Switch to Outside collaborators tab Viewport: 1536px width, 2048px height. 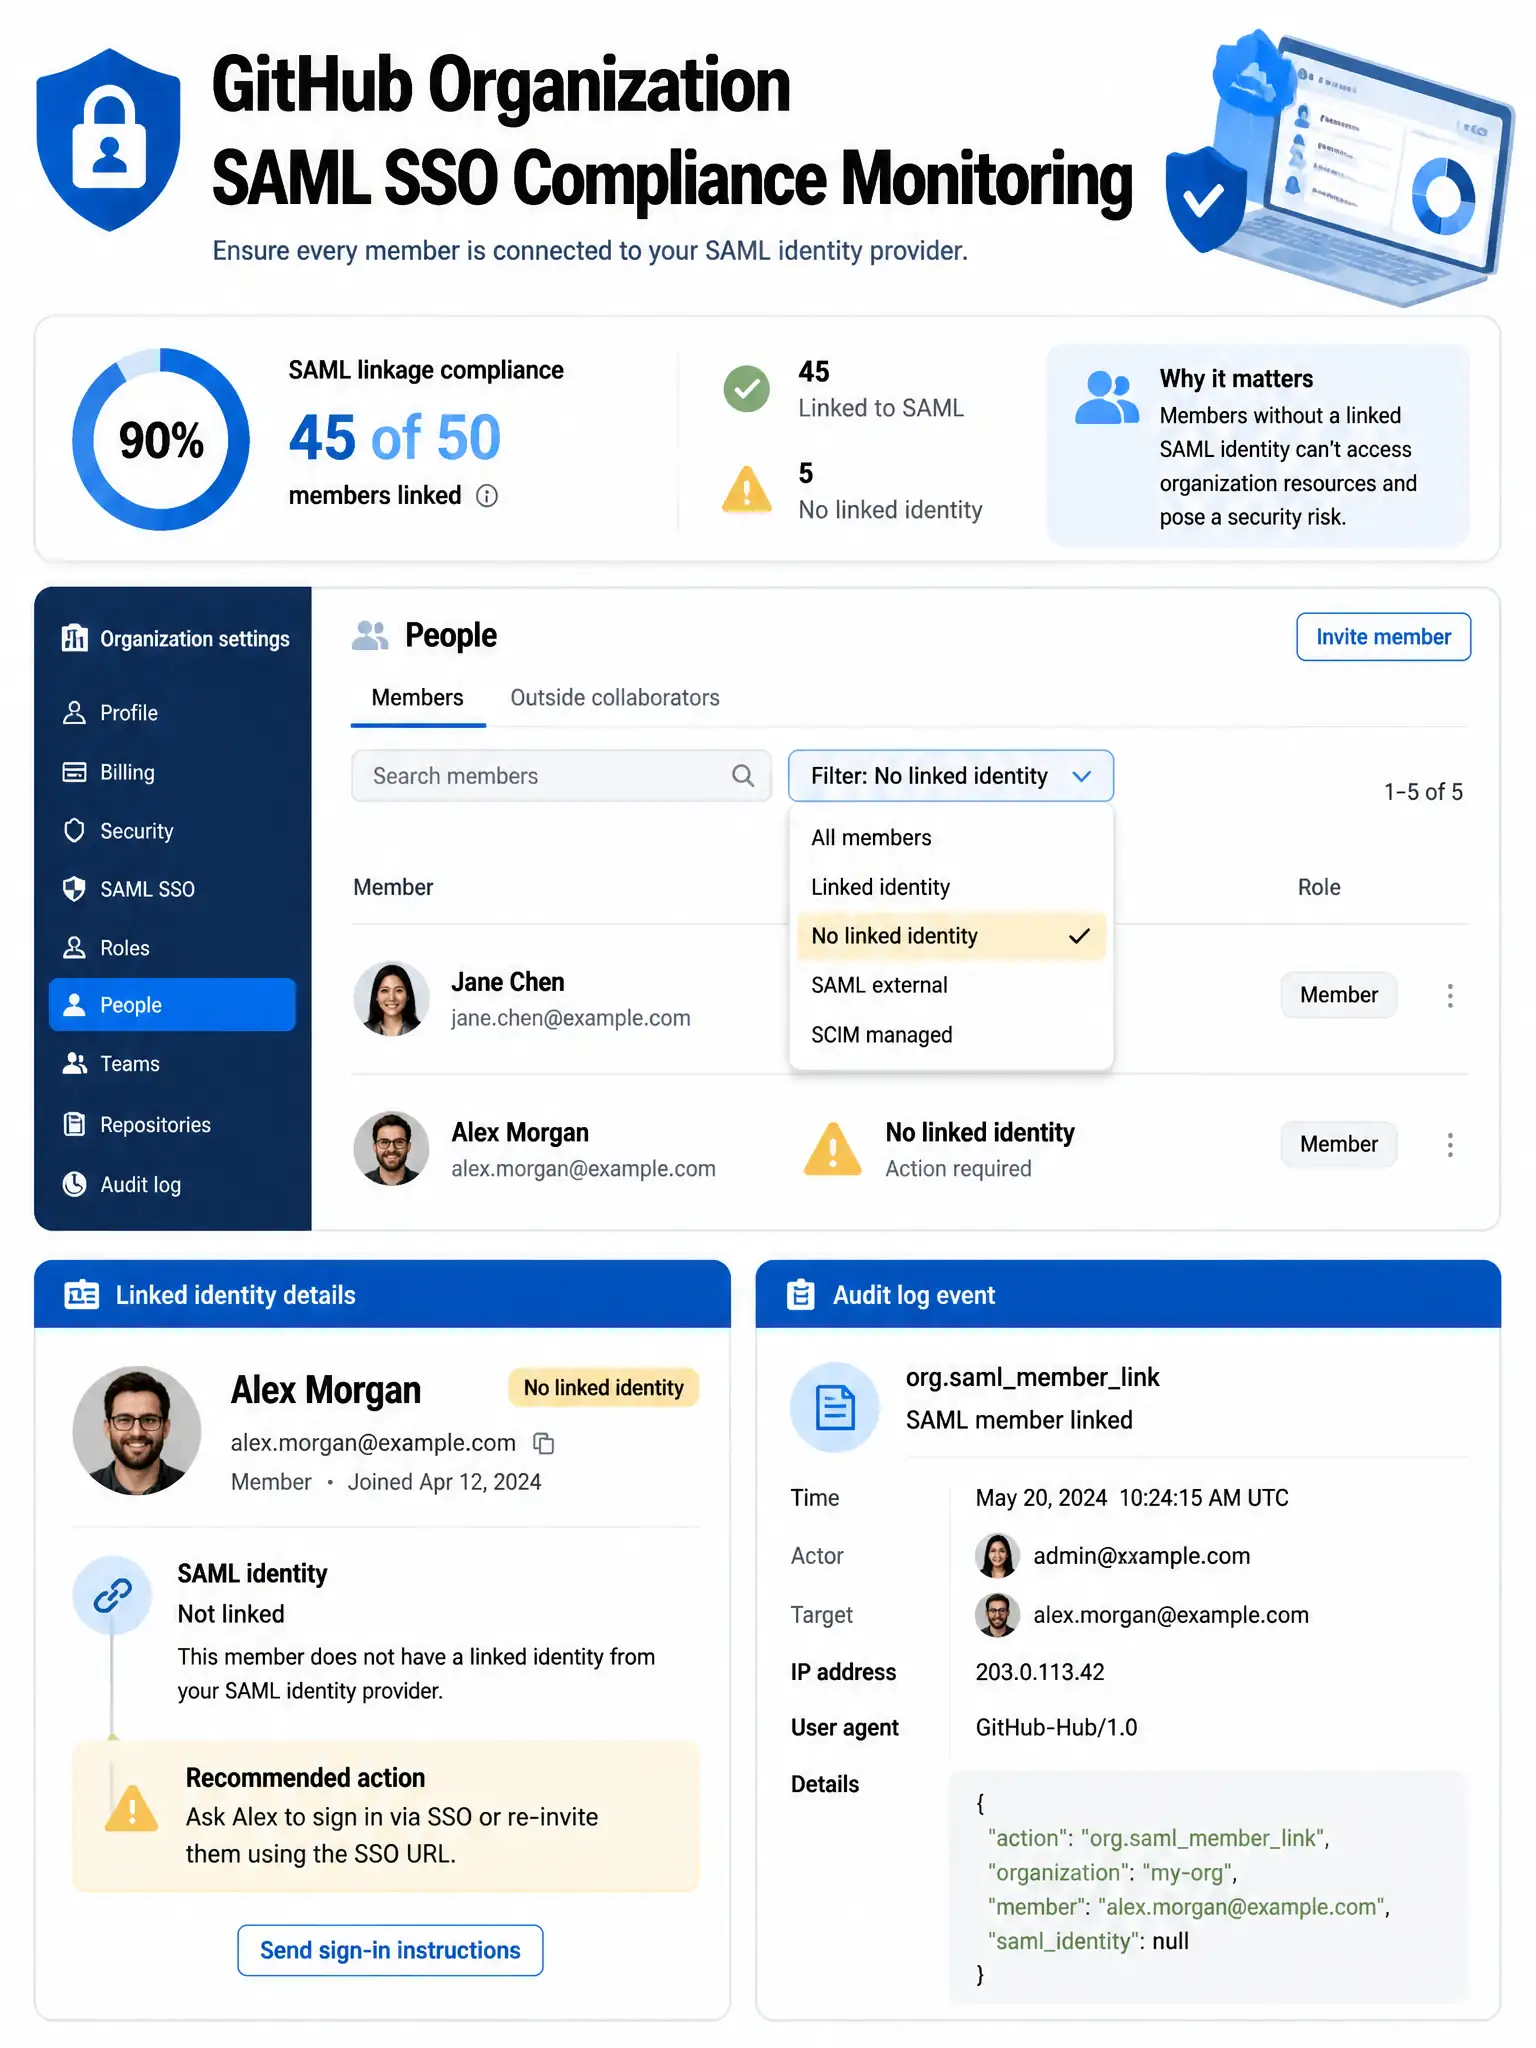615,698
